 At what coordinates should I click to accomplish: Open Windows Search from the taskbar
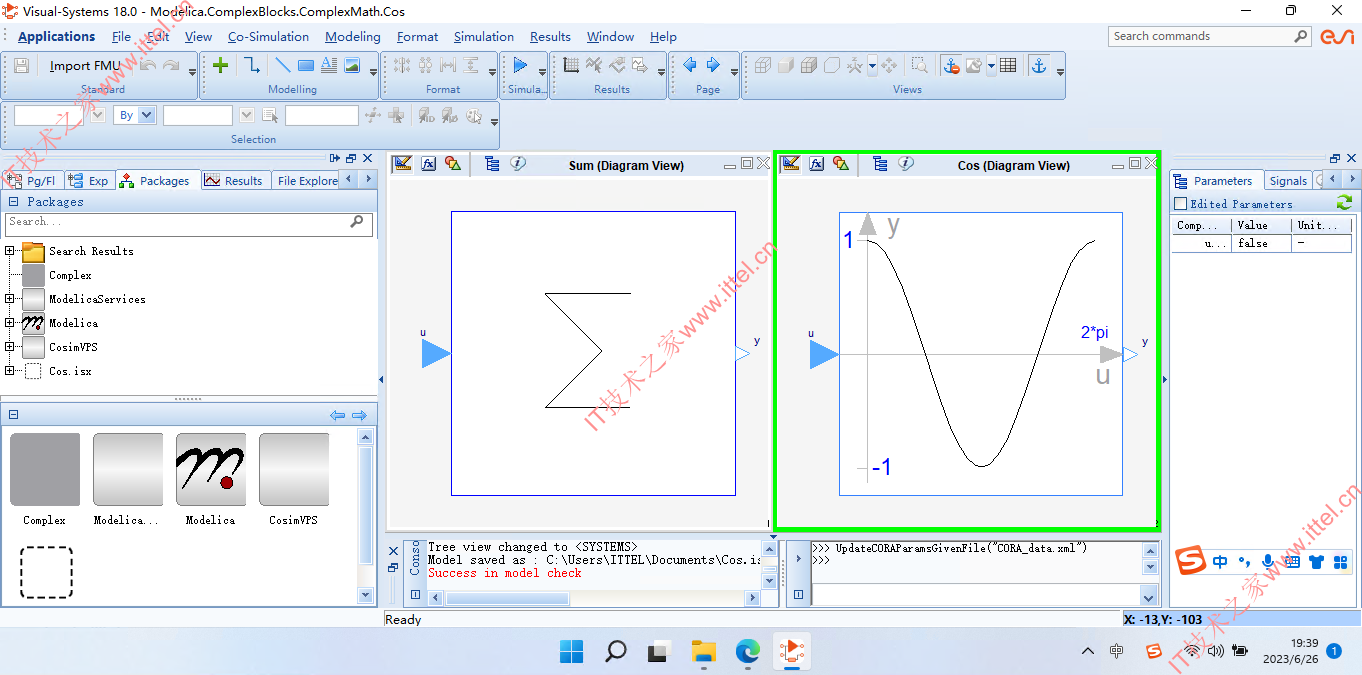coord(616,651)
